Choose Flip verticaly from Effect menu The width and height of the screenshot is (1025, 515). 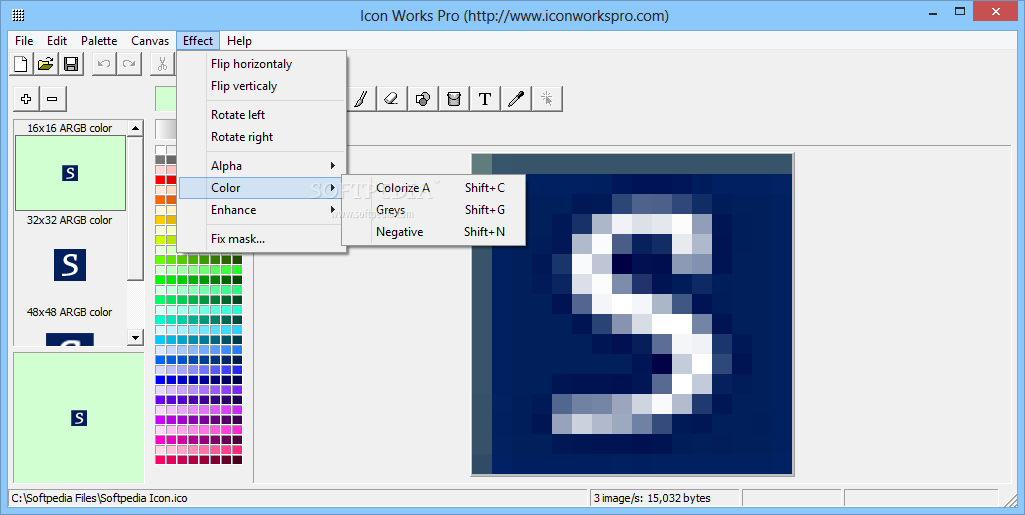pos(261,86)
